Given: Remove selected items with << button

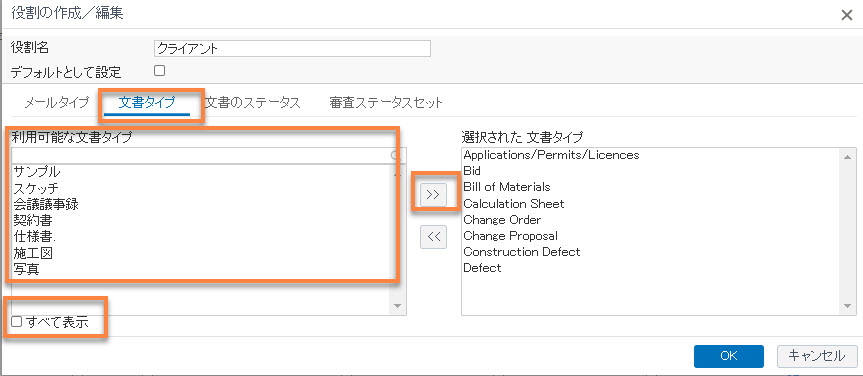Looking at the screenshot, I should 433,237.
